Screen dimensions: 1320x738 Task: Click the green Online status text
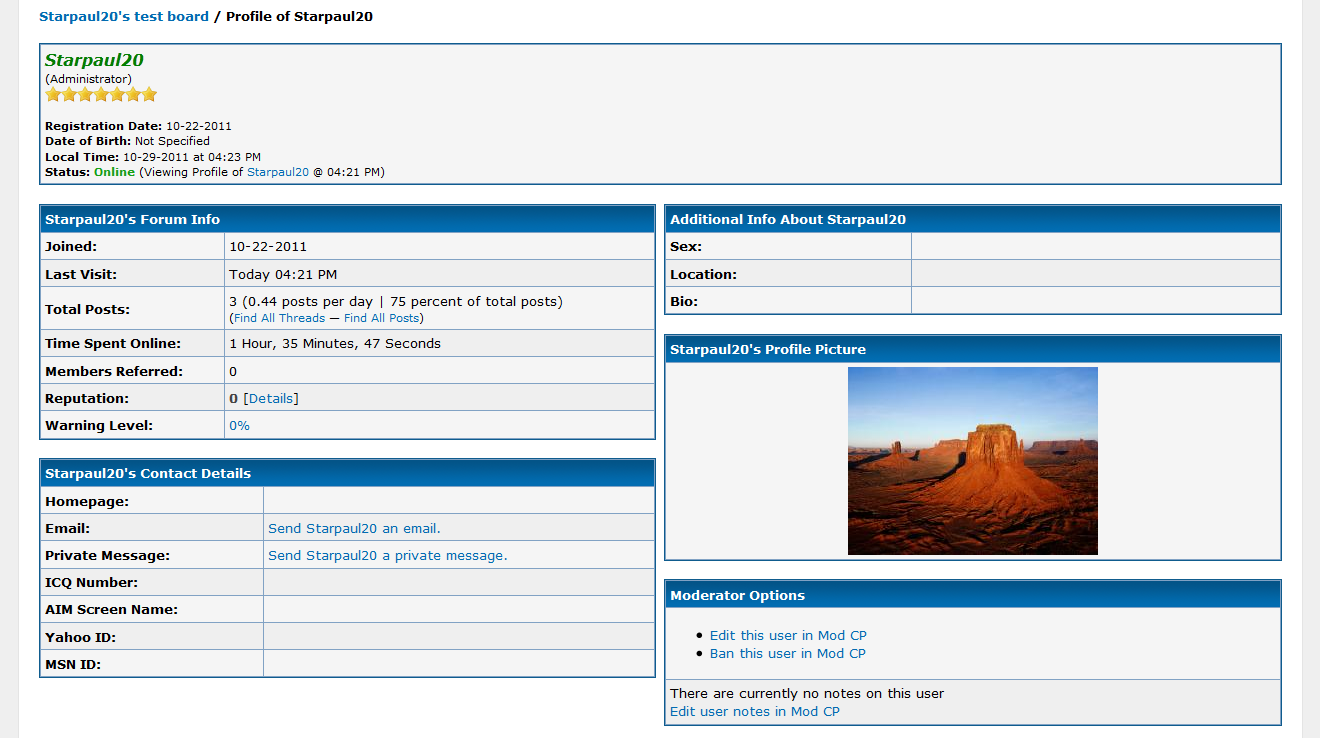point(114,172)
